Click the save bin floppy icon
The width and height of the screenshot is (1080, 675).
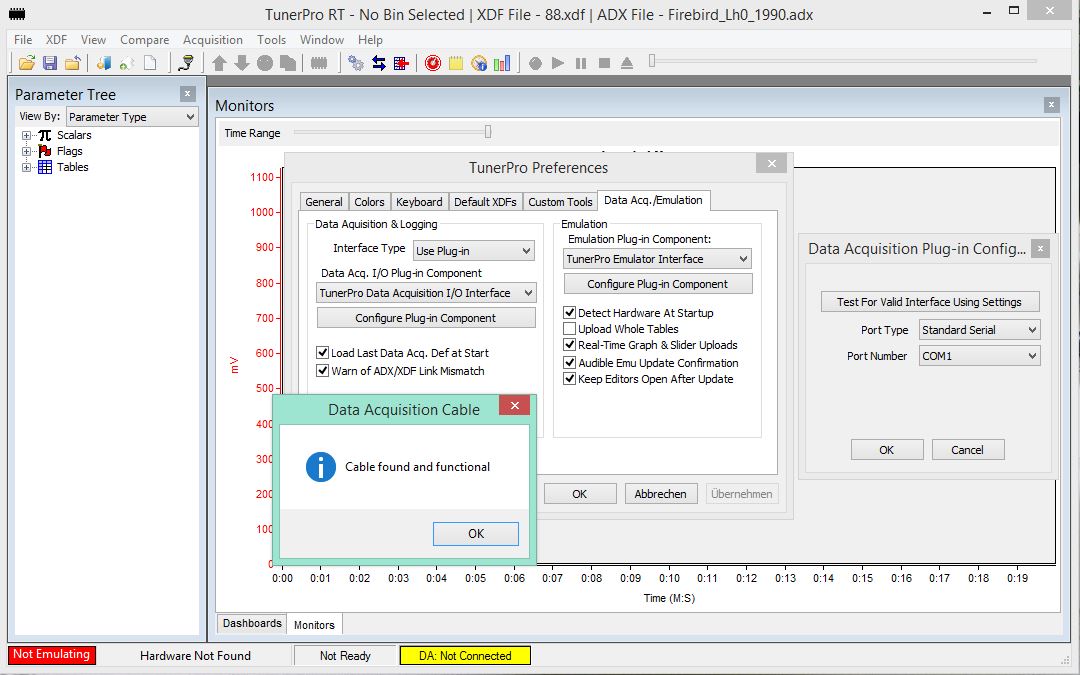pyautogui.click(x=50, y=63)
